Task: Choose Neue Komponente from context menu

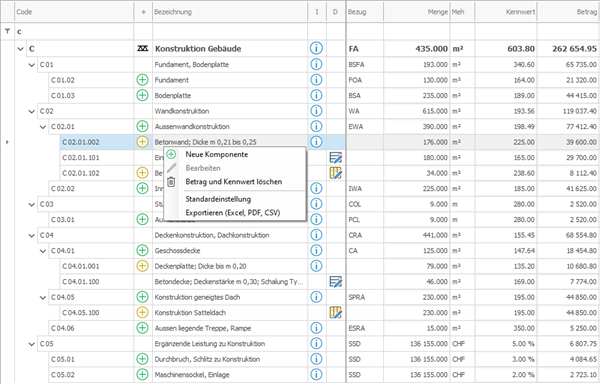Action: (x=235, y=155)
